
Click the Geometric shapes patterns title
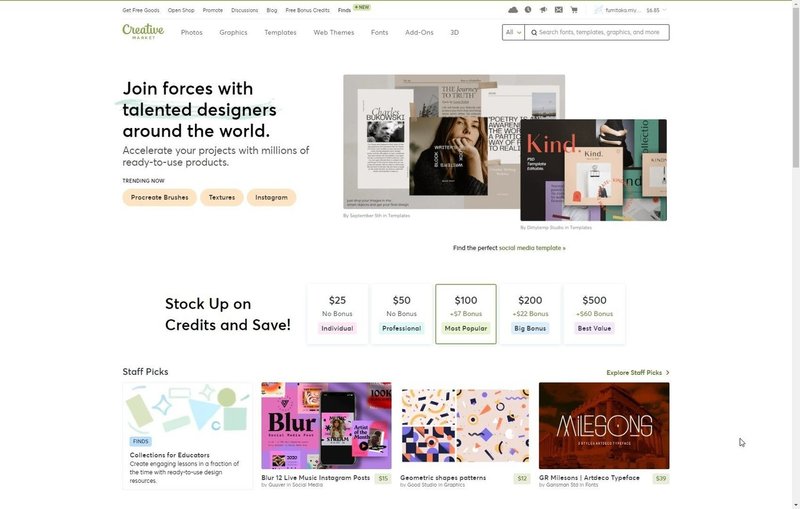[443, 478]
